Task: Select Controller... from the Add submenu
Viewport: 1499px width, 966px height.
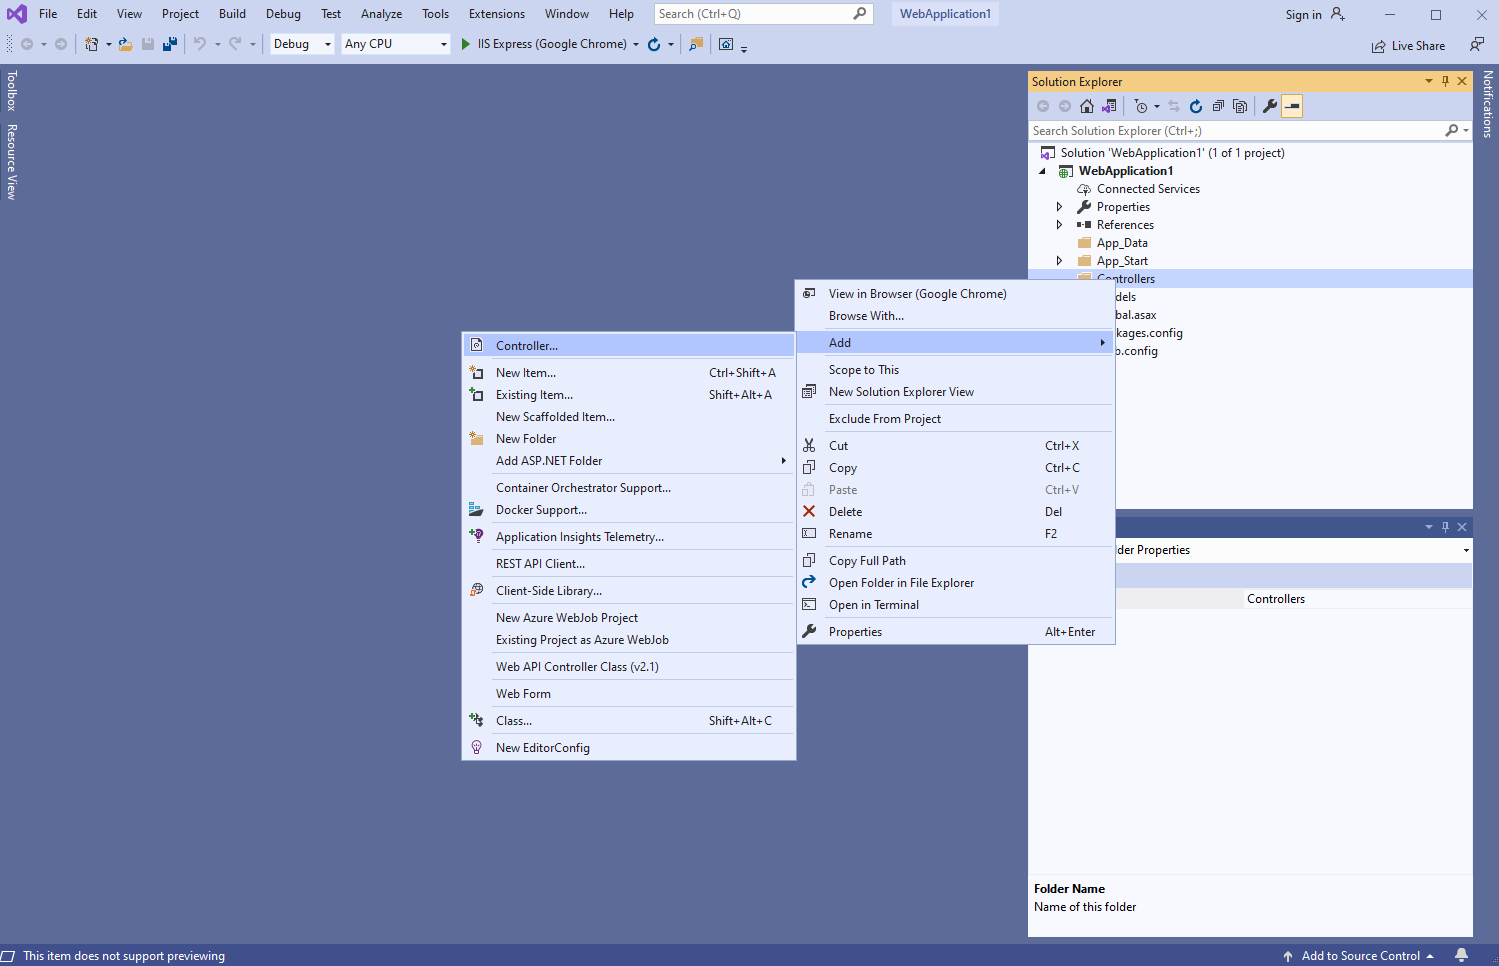Action: pos(527,346)
